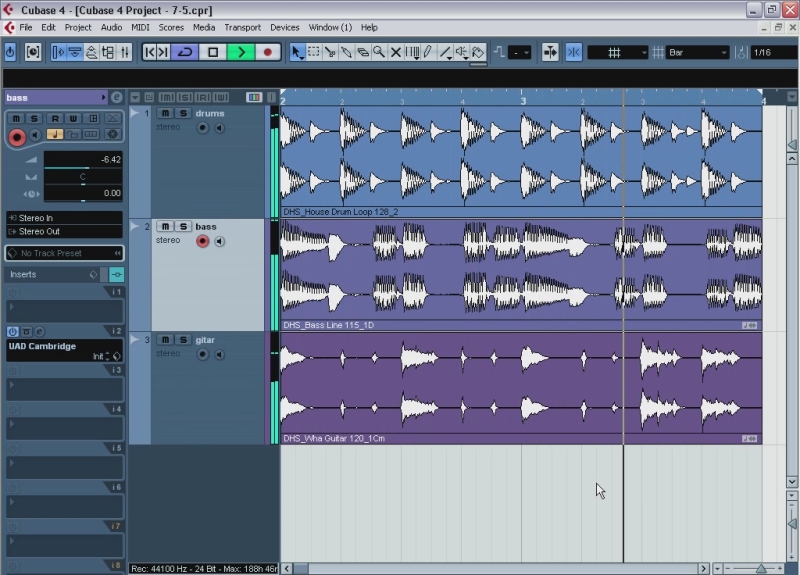
Task: Open the File menu
Action: [x=26, y=28]
